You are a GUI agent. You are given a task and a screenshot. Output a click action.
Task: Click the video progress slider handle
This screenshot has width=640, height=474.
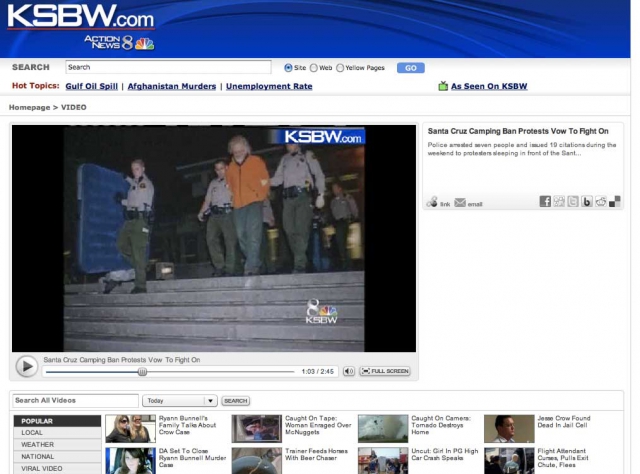click(x=142, y=371)
